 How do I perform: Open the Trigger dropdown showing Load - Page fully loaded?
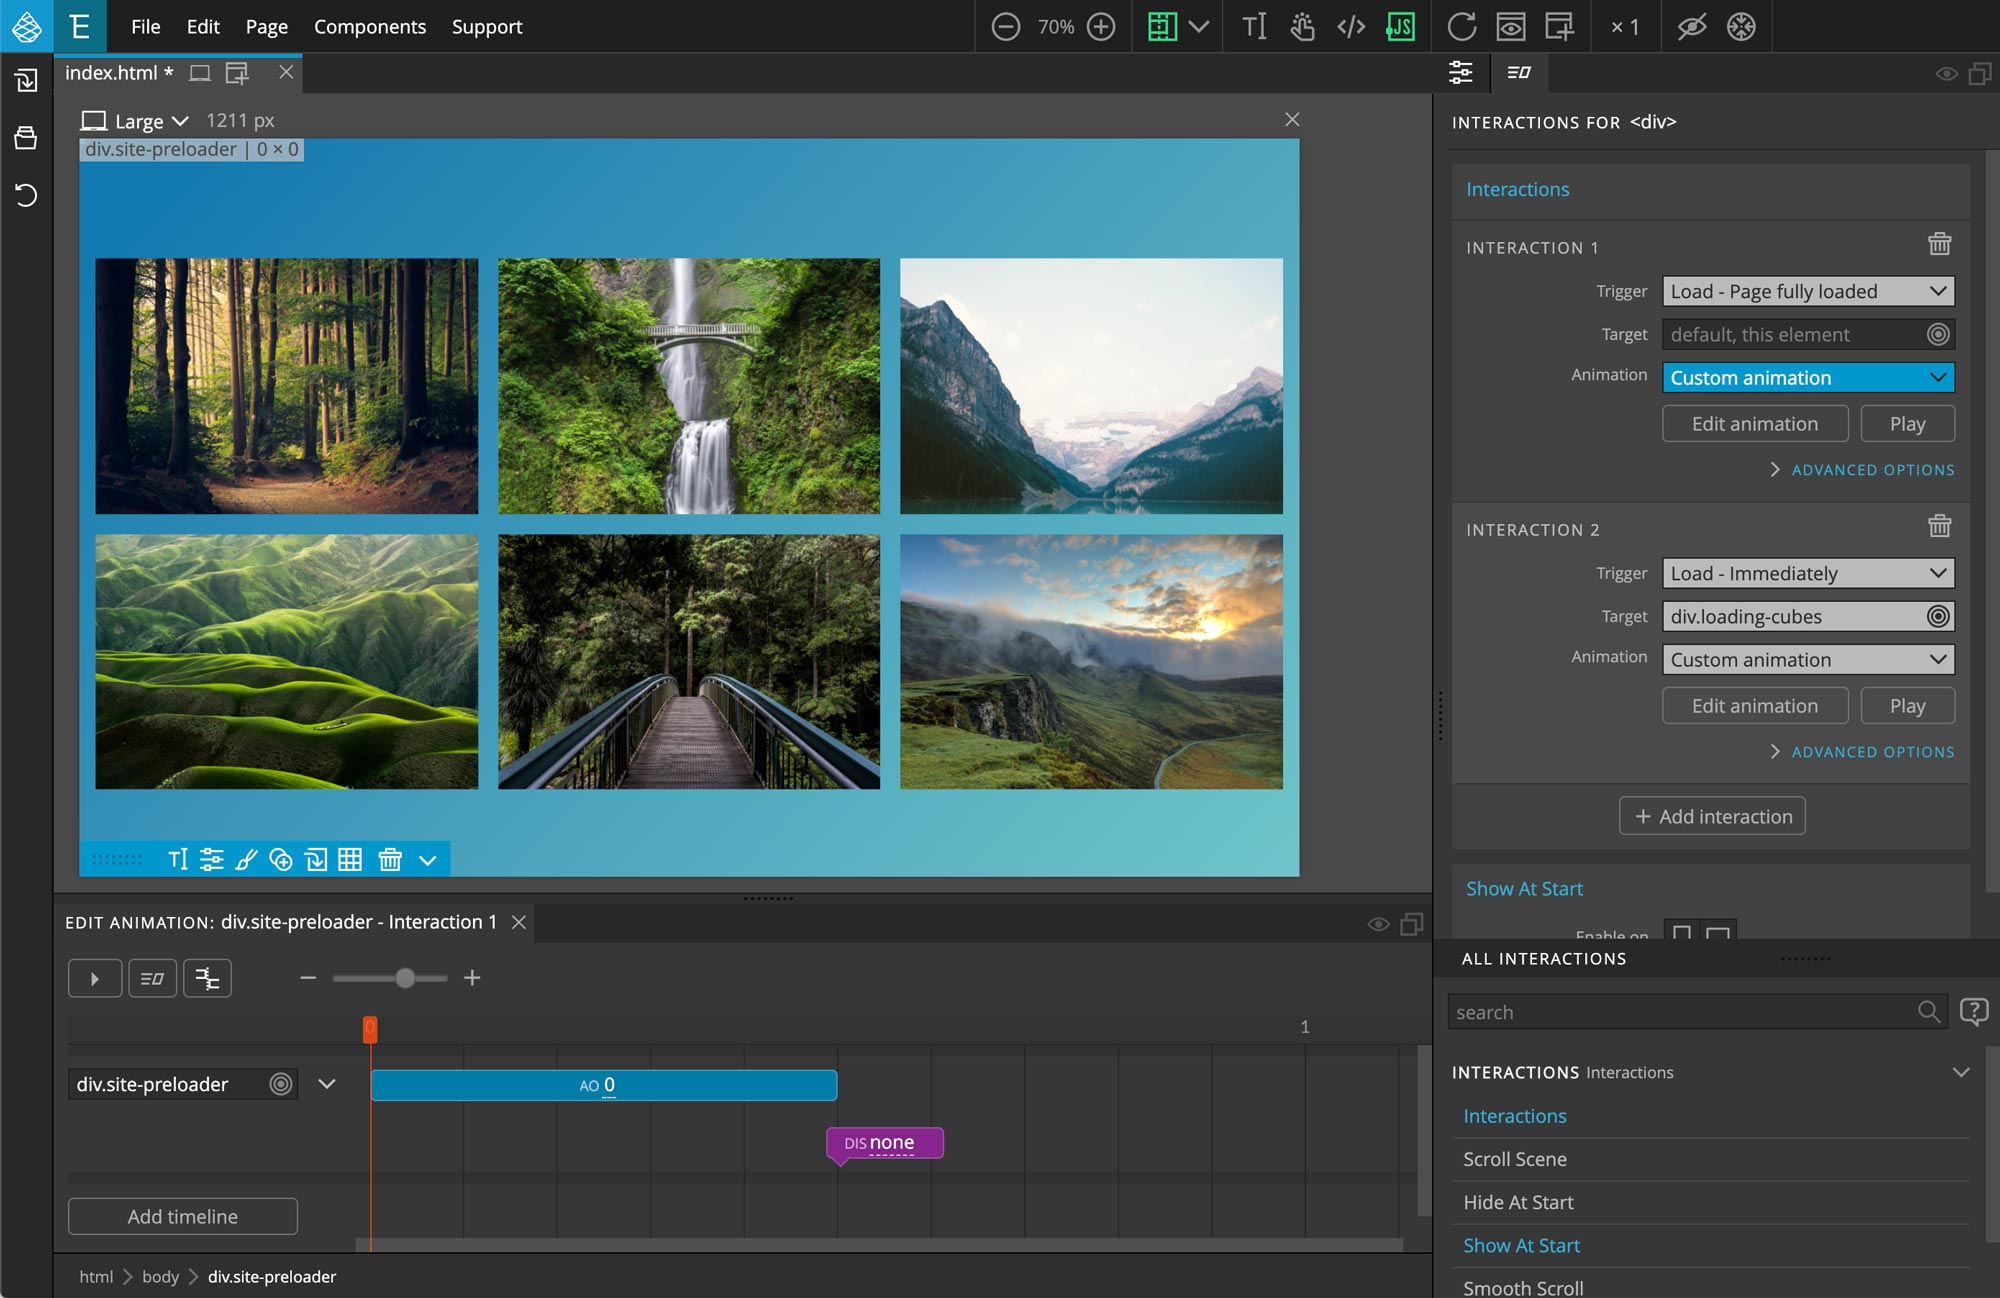point(1807,291)
